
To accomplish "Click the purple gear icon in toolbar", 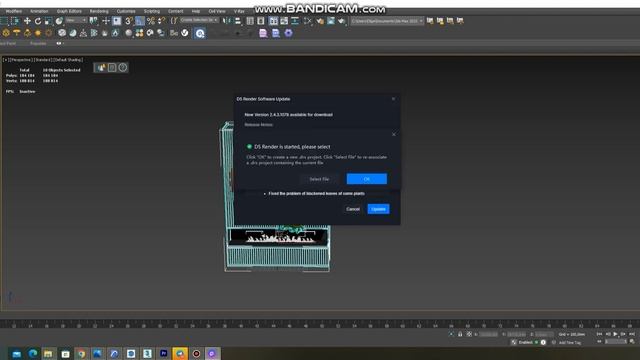I will [289, 33].
